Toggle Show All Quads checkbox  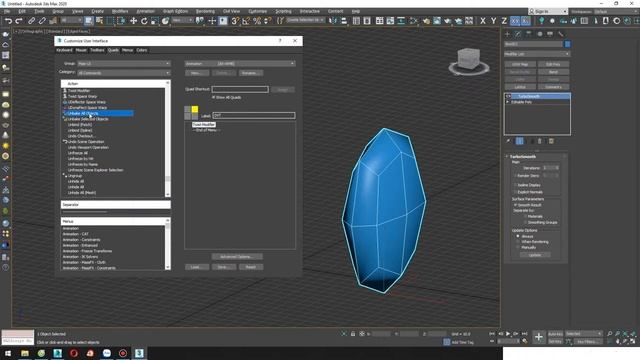214,98
